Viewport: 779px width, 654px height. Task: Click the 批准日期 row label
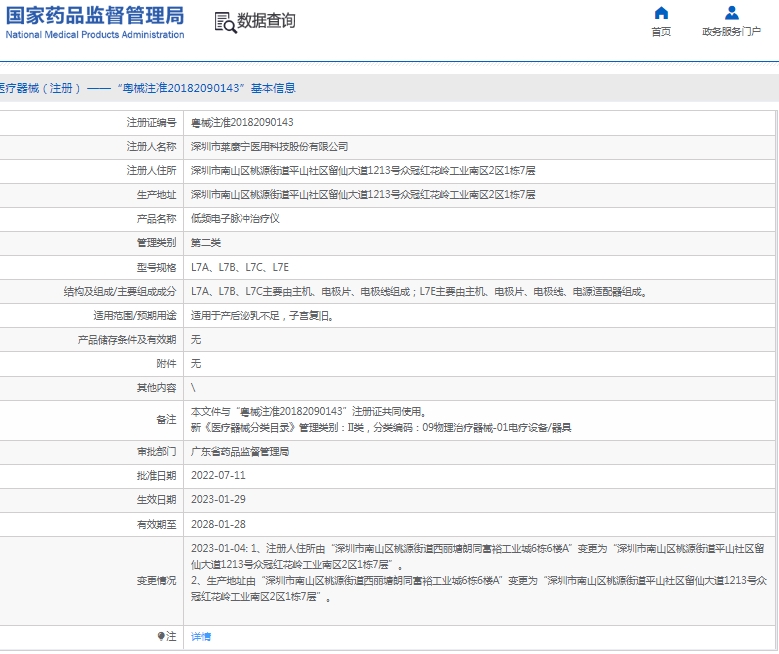coord(156,476)
